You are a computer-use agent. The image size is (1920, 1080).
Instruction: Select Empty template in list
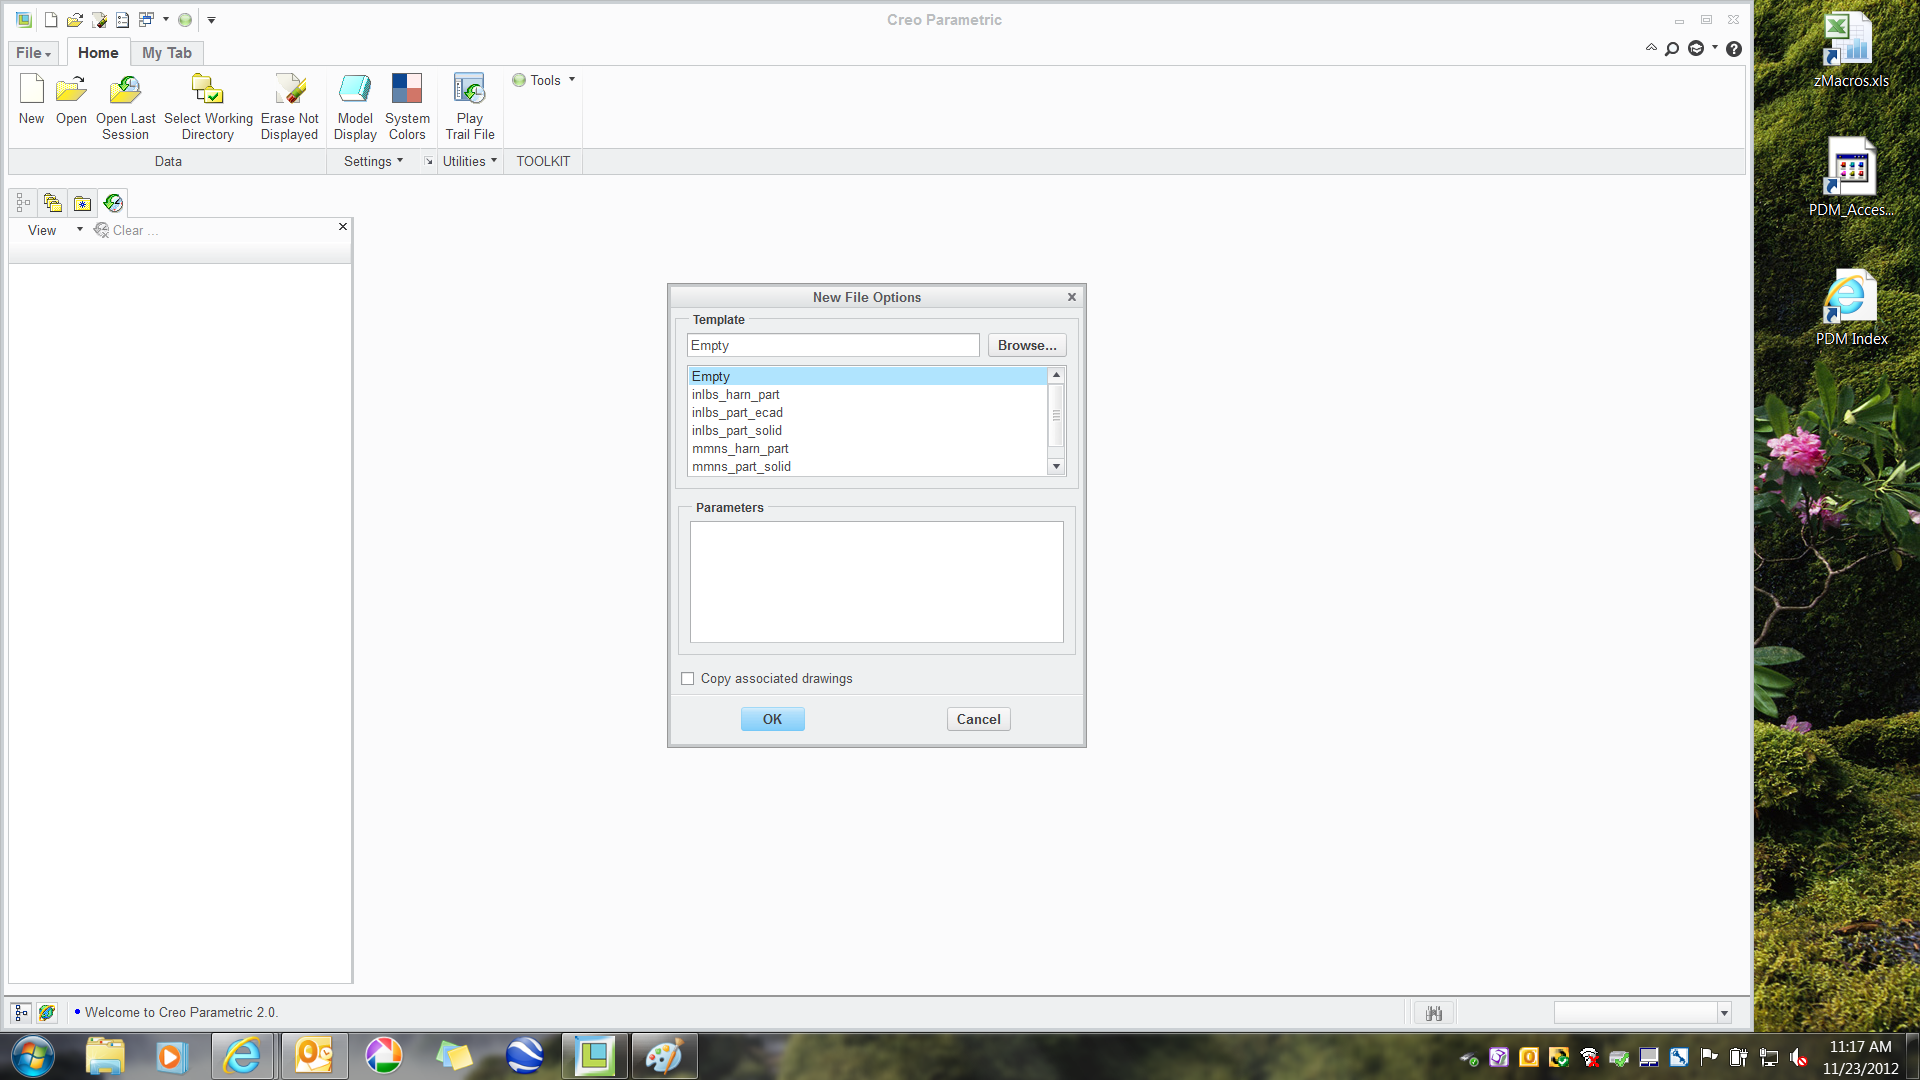click(867, 376)
